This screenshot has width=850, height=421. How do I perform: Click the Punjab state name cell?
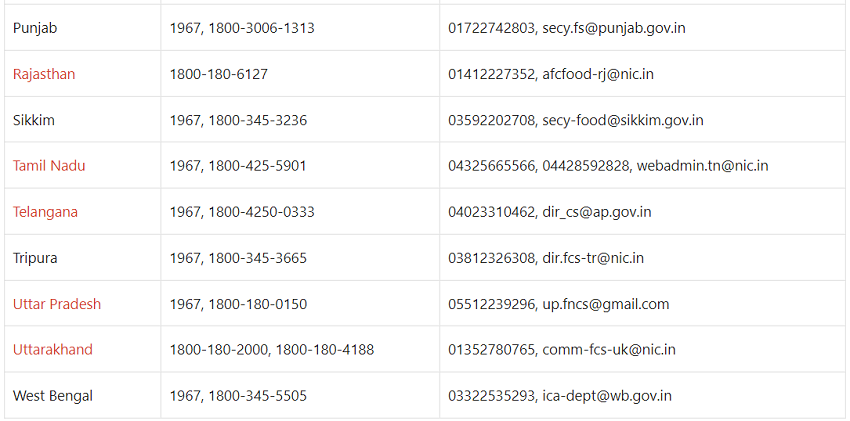coord(35,28)
